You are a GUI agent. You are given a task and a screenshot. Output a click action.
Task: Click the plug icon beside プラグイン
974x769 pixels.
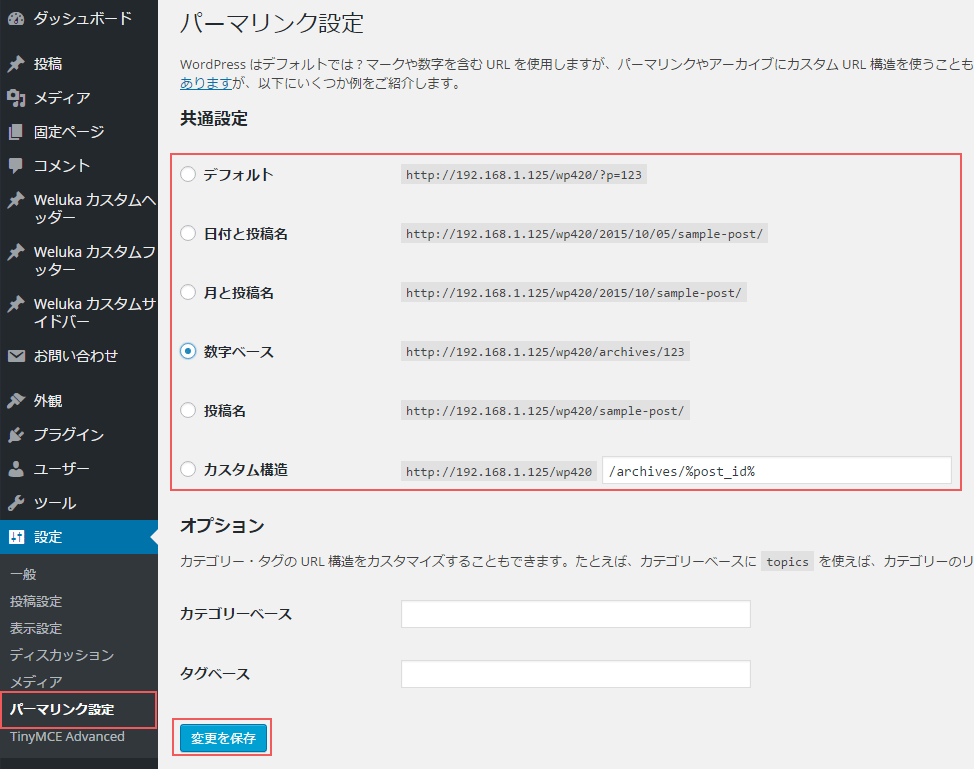pos(16,435)
